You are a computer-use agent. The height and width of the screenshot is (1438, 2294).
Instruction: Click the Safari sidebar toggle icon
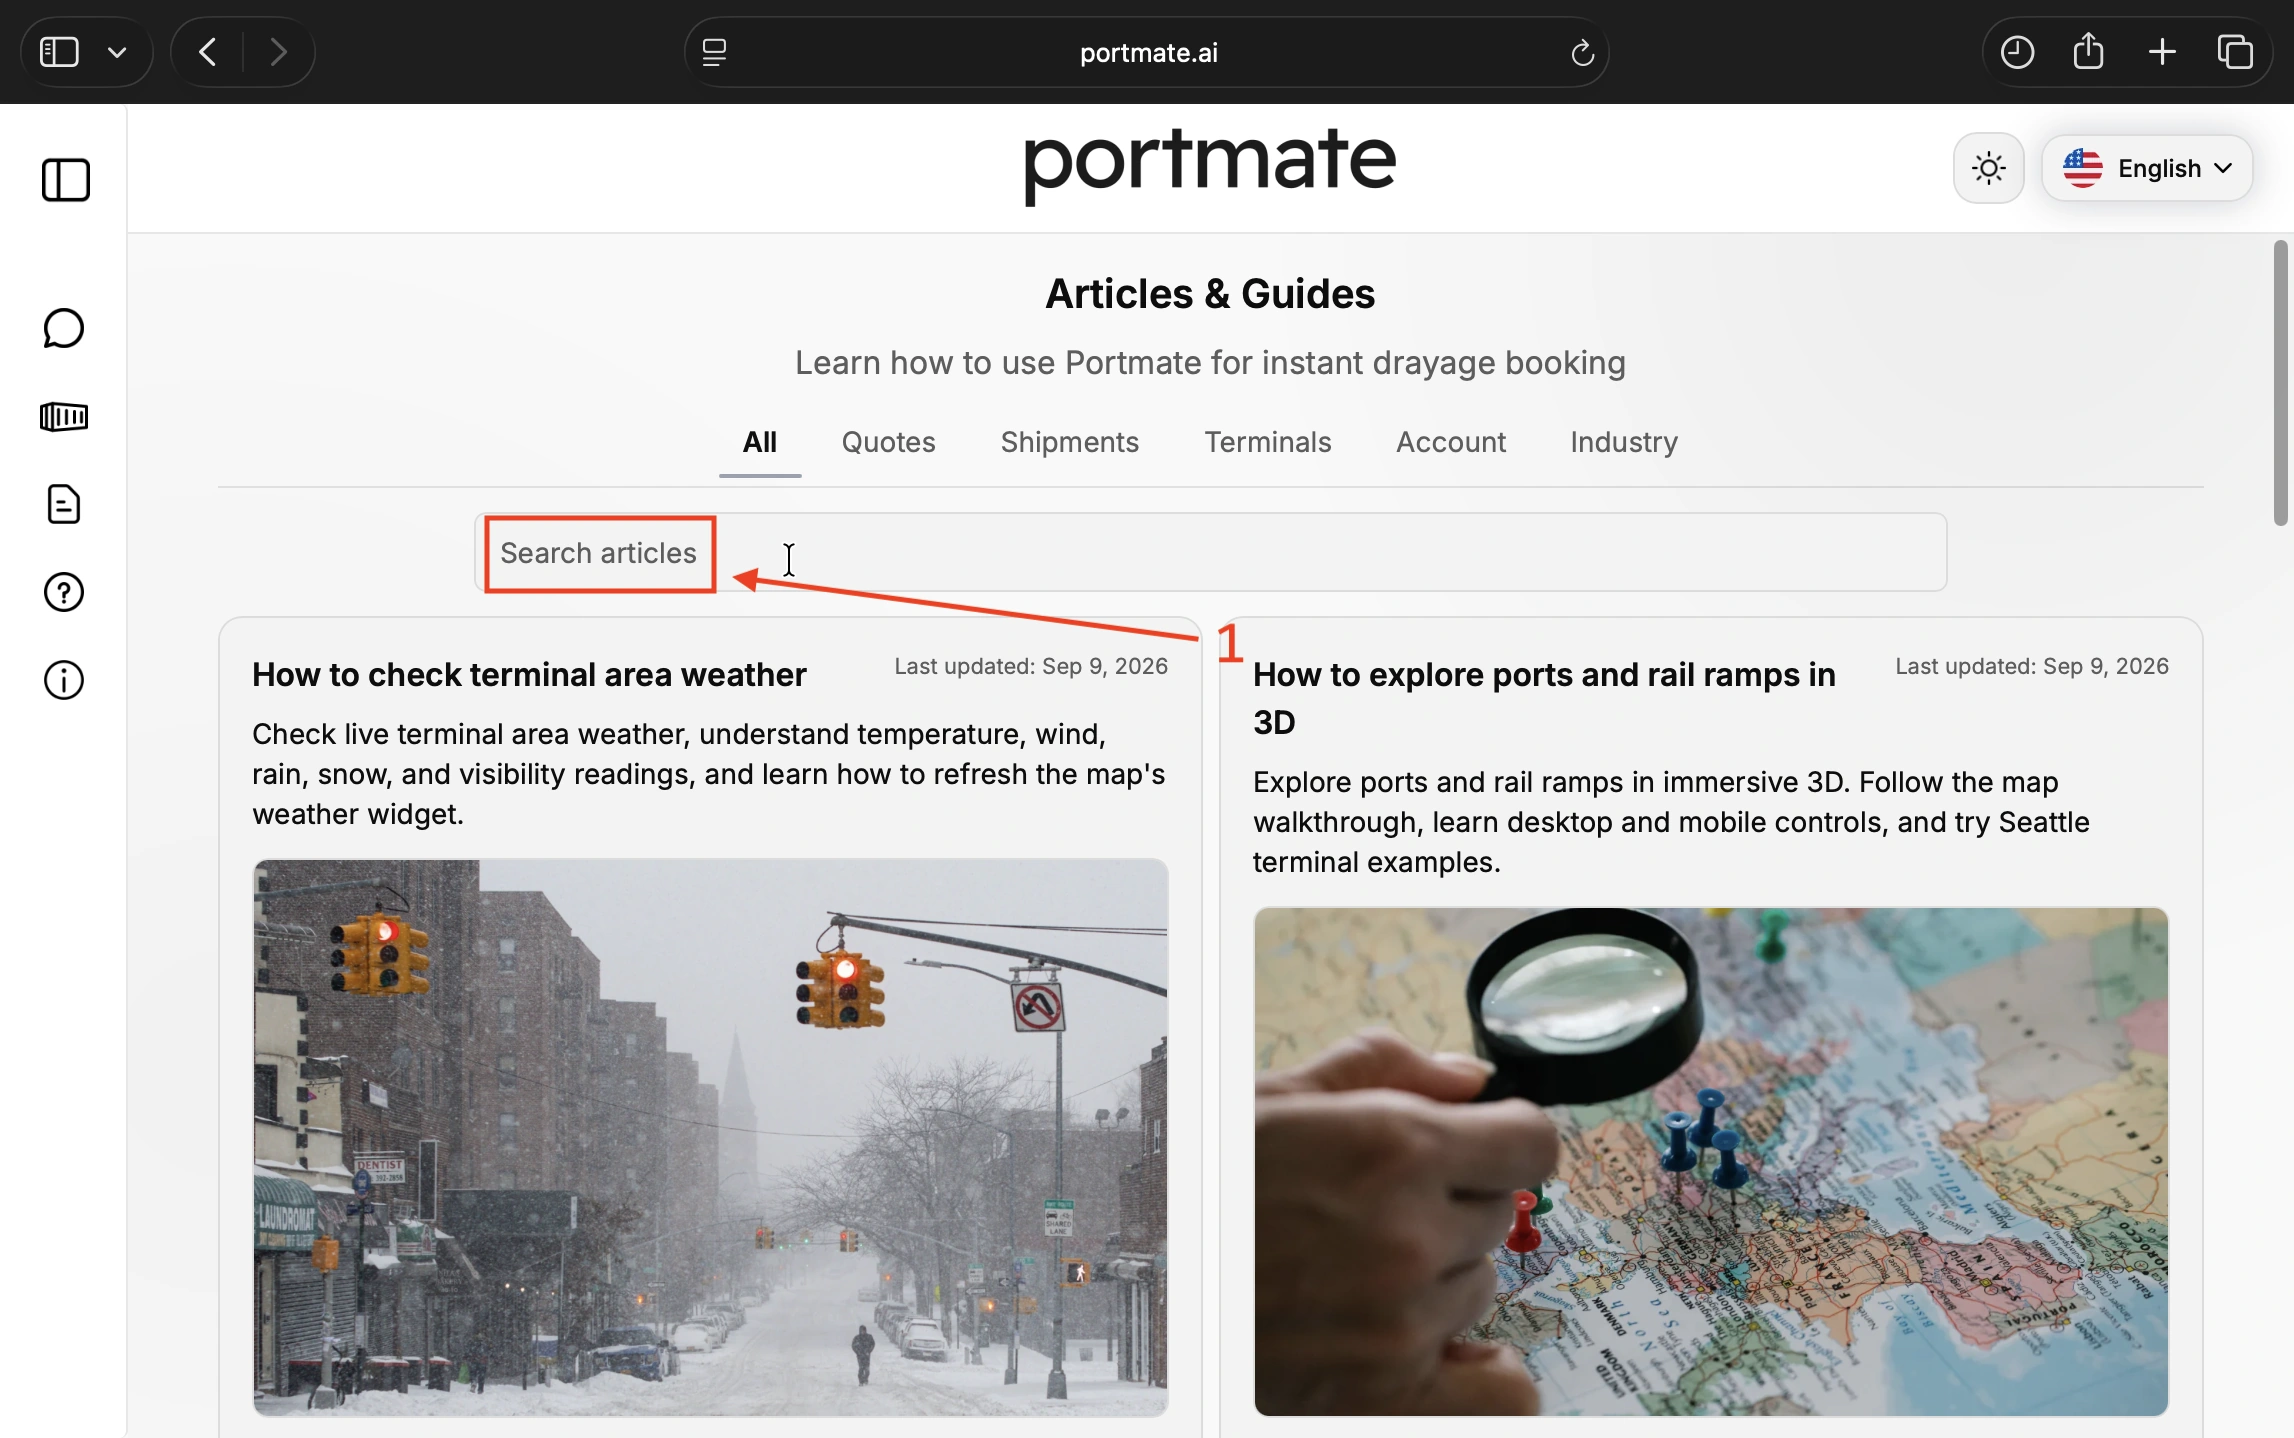59,52
